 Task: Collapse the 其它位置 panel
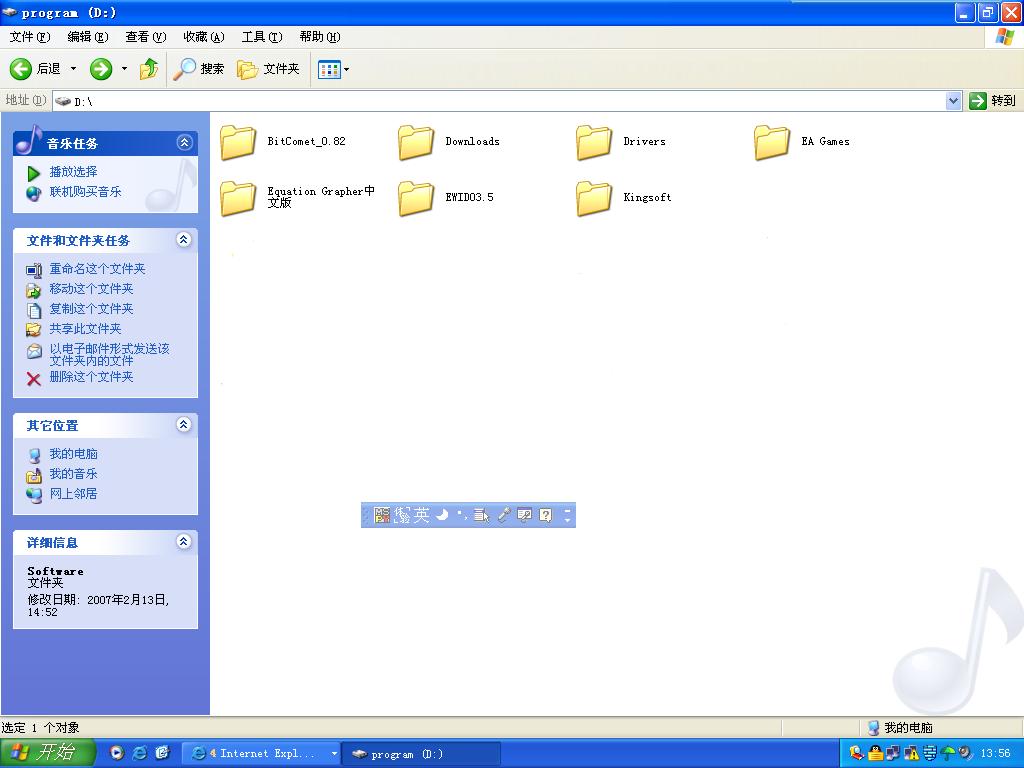184,424
